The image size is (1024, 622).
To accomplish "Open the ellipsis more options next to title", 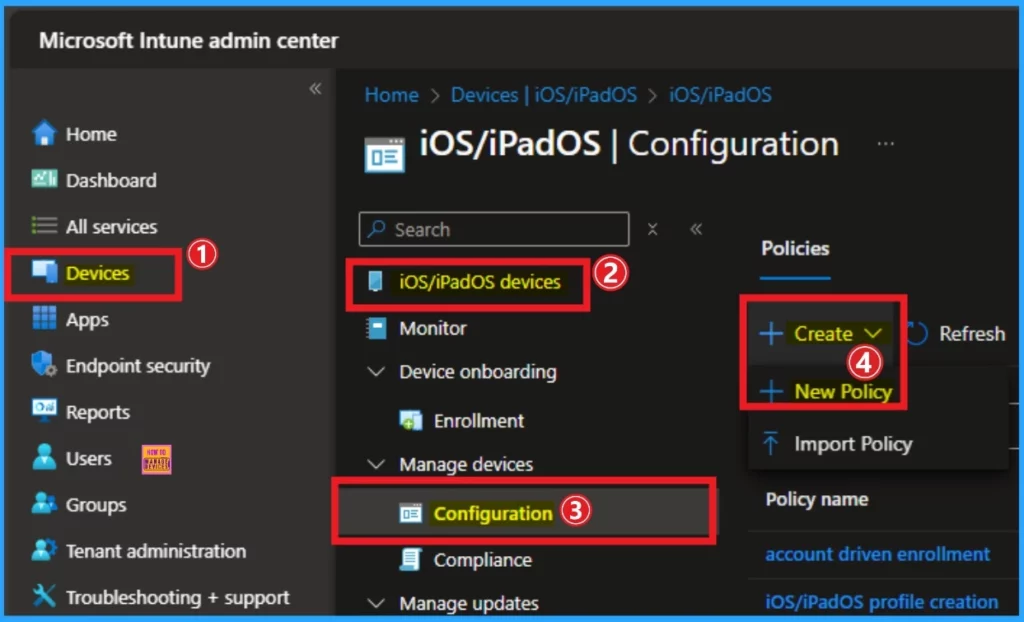I will point(886,143).
